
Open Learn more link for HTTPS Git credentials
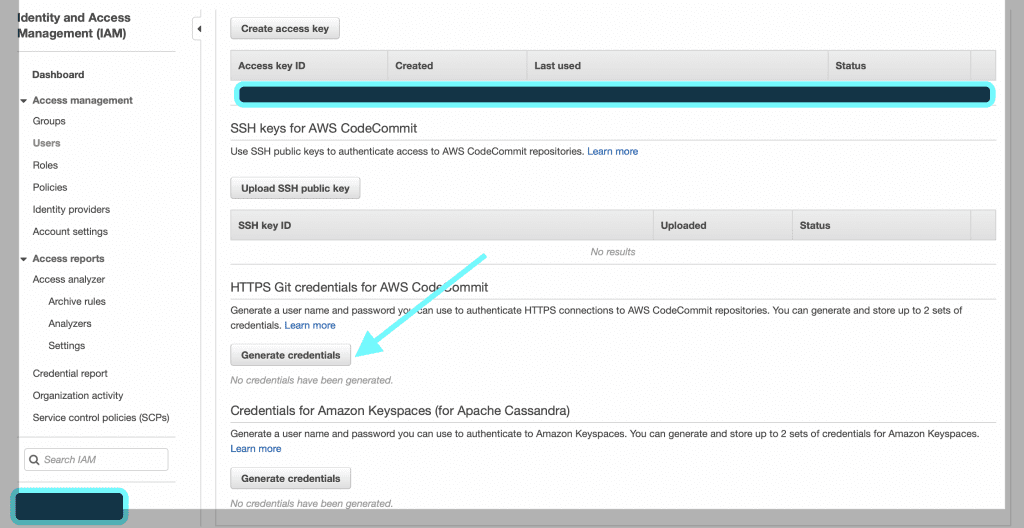point(310,325)
